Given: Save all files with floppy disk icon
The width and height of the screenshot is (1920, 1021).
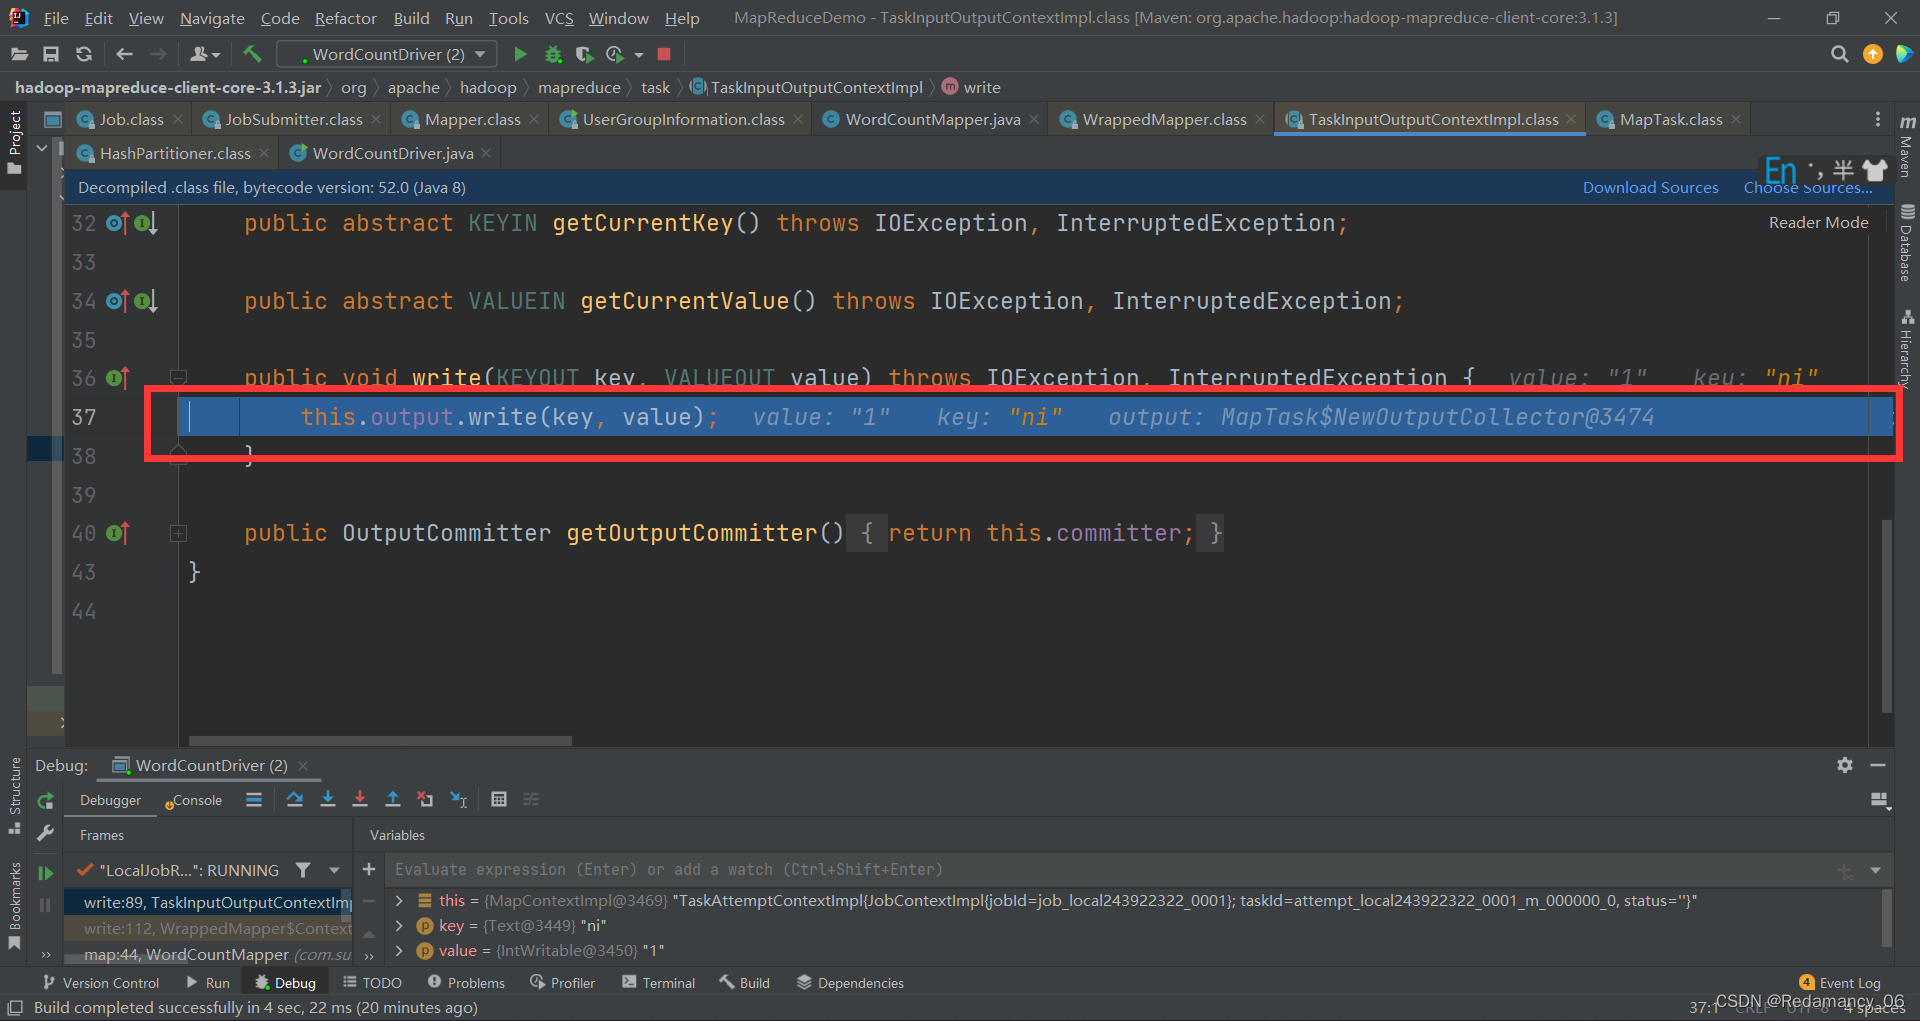Looking at the screenshot, I should tap(51, 54).
